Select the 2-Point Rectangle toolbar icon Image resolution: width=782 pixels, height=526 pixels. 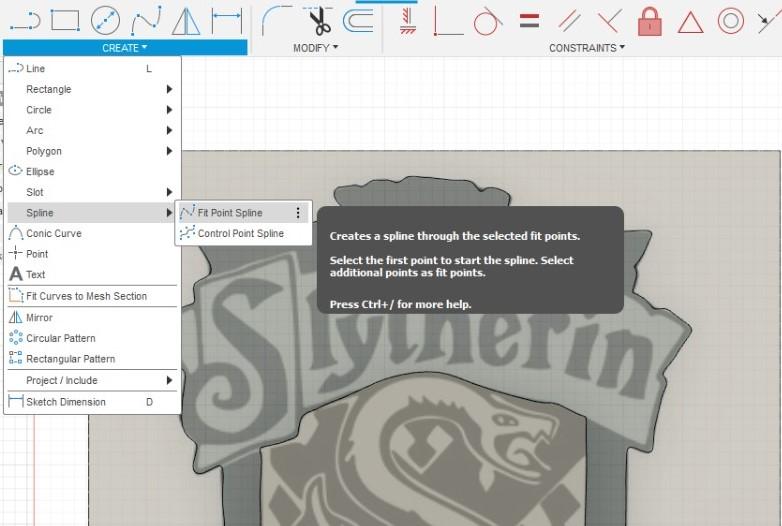tap(65, 21)
